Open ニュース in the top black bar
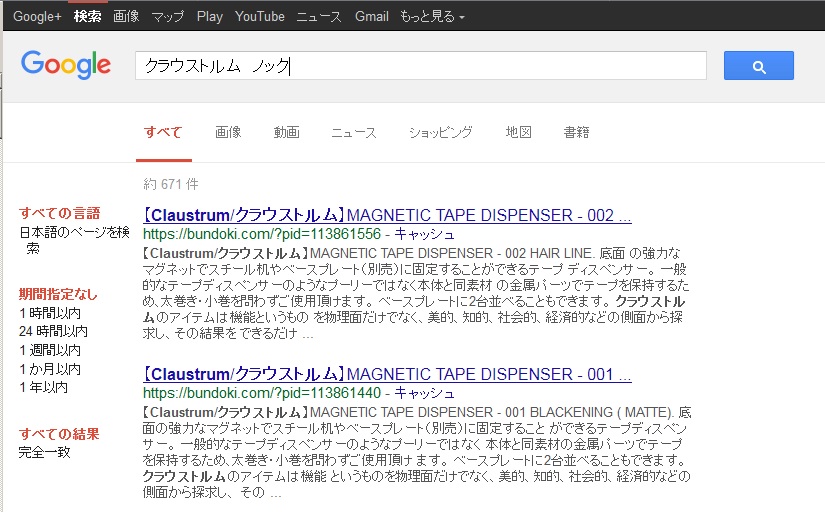The image size is (825, 512). click(319, 17)
